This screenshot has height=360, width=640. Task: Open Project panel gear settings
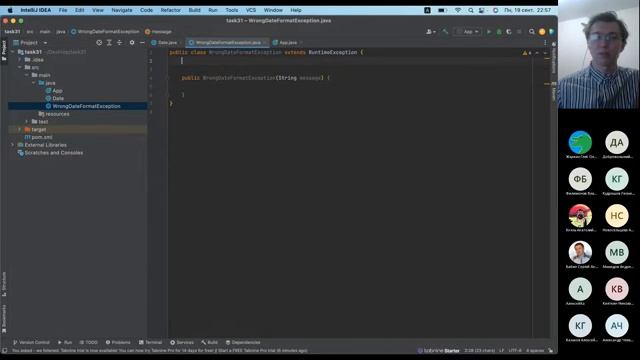[132, 42]
